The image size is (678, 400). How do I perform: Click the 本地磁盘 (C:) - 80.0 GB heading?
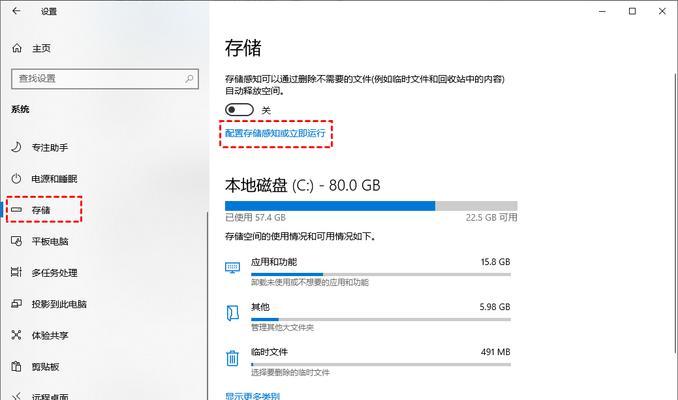tap(303, 186)
